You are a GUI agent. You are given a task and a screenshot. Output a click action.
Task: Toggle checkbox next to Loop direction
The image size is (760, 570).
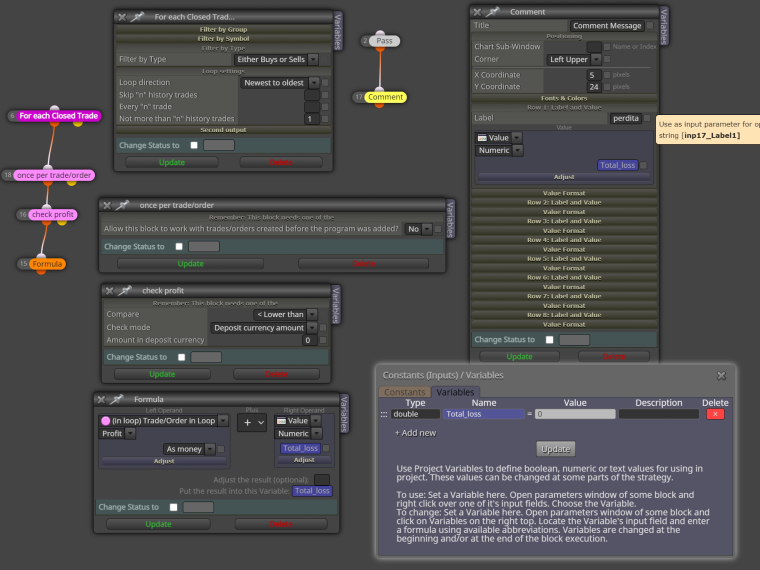pyautogui.click(x=325, y=83)
